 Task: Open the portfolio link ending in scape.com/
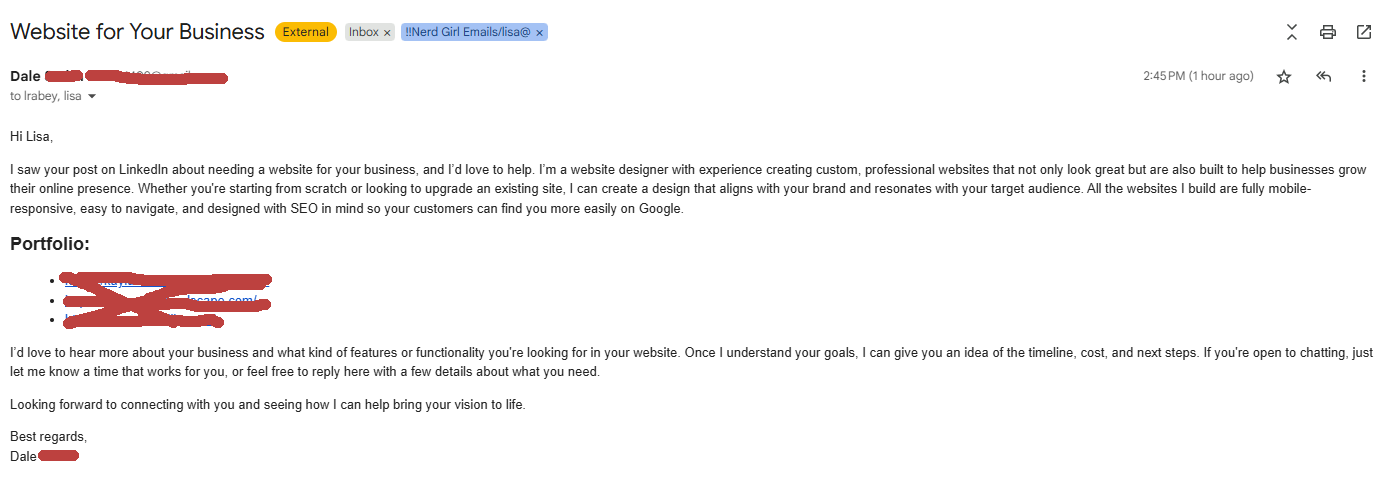point(167,300)
